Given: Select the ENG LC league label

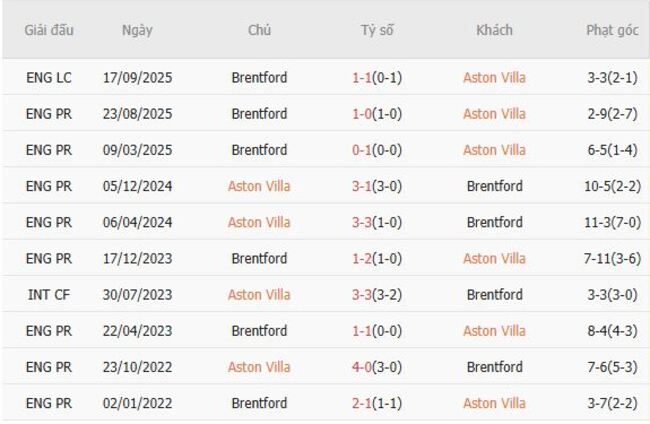Looking at the screenshot, I should 49,78.
